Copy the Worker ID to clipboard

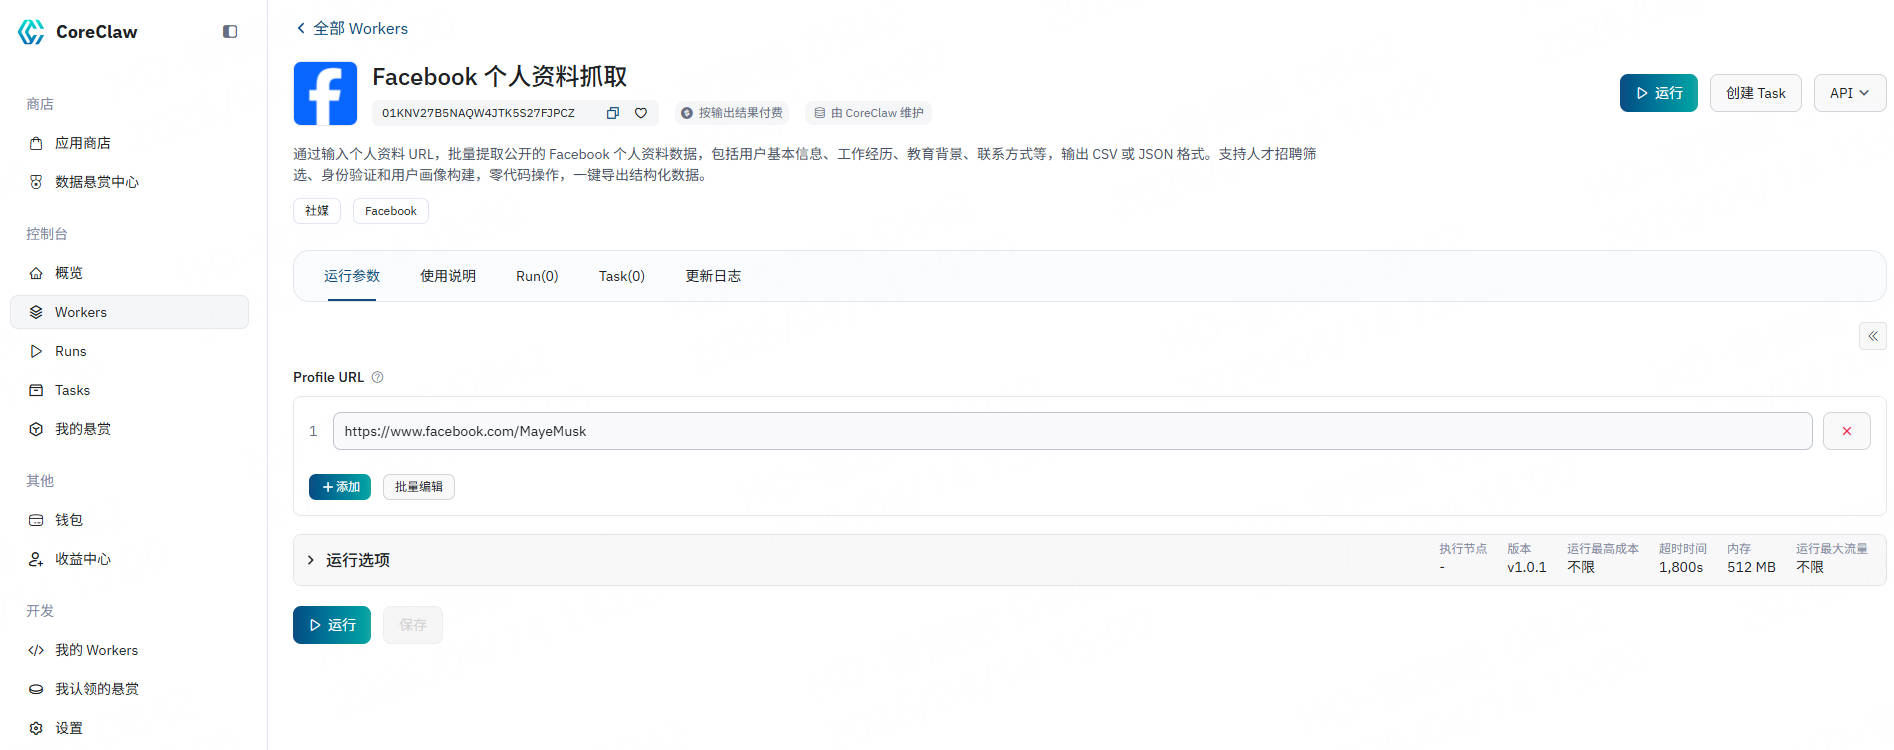(x=612, y=113)
